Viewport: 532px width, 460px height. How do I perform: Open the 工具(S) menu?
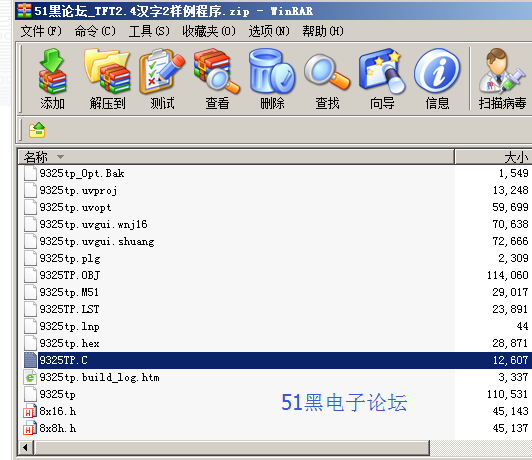coord(149,31)
